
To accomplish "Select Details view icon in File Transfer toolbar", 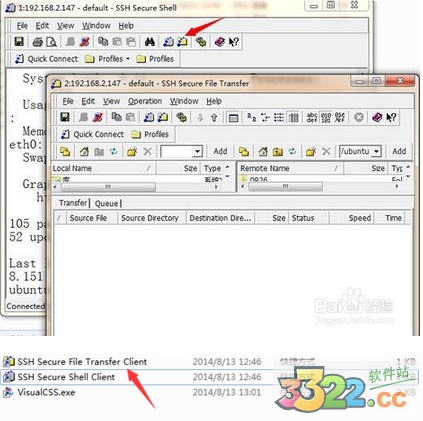I will (293, 117).
